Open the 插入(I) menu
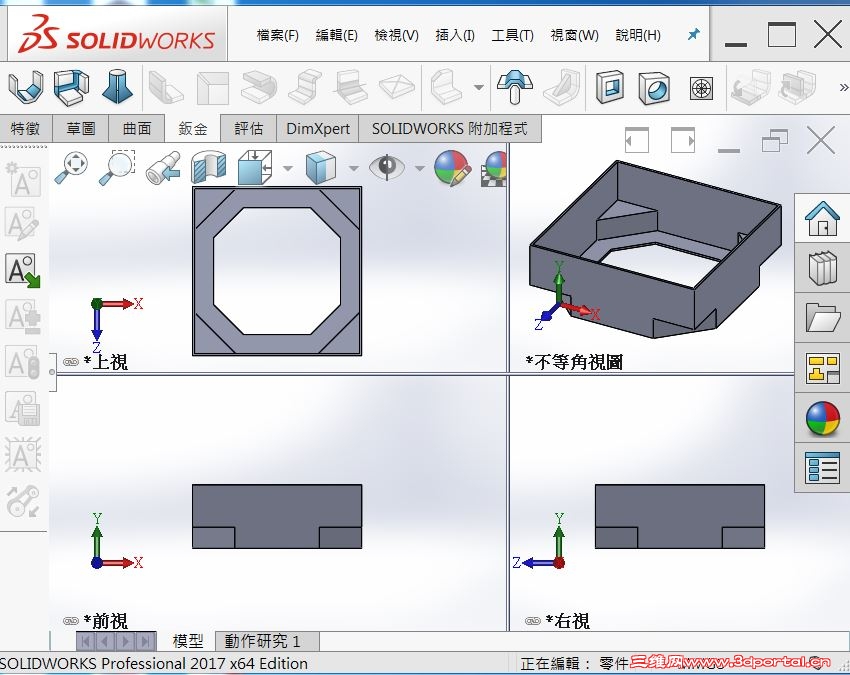This screenshot has height=675, width=850. coord(455,36)
